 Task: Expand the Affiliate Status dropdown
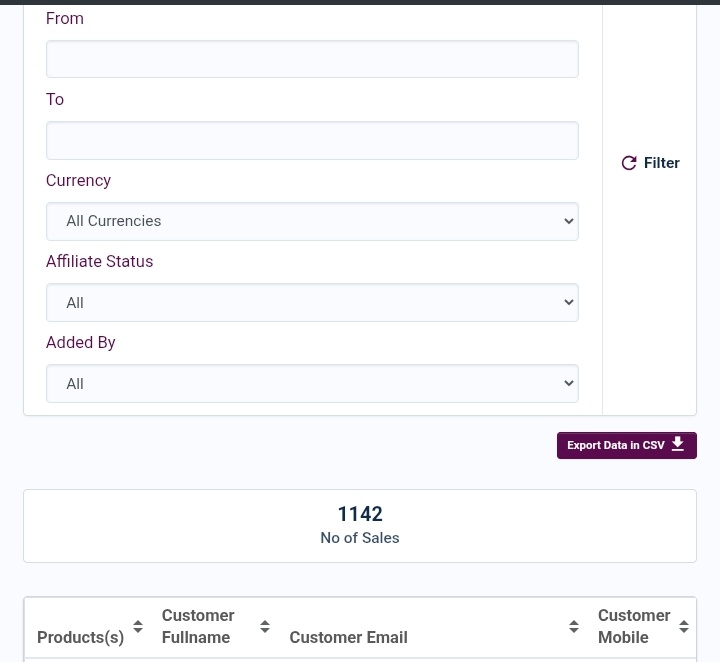click(x=312, y=303)
